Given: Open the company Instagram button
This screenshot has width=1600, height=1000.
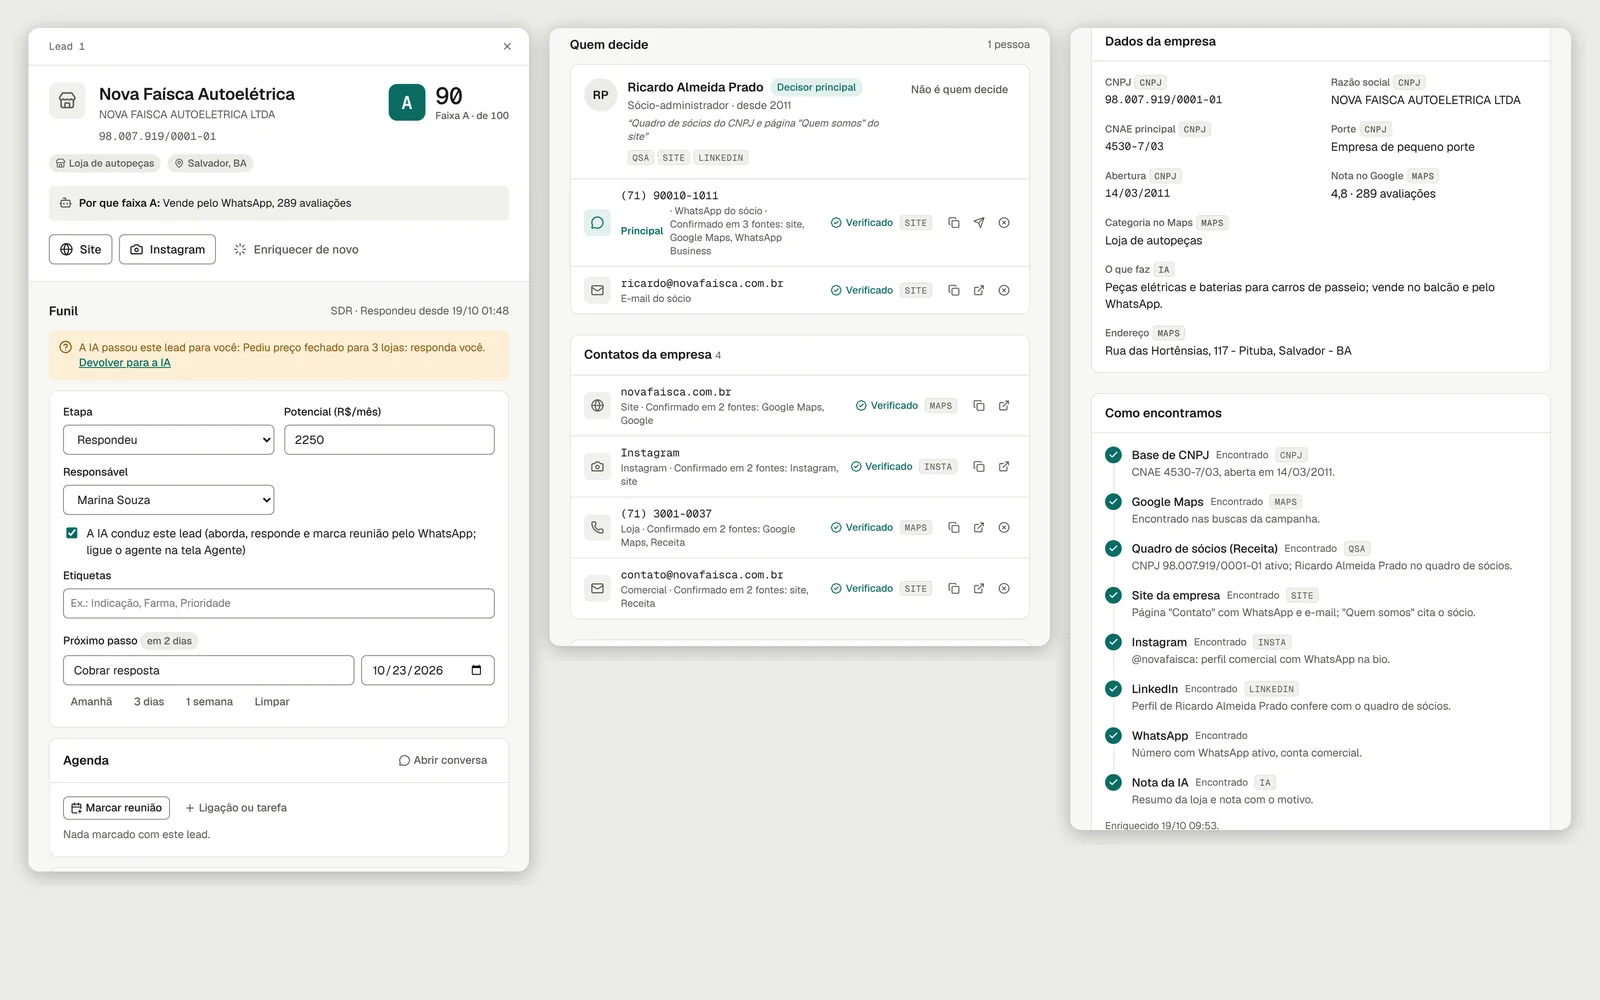Looking at the screenshot, I should tap(168, 249).
